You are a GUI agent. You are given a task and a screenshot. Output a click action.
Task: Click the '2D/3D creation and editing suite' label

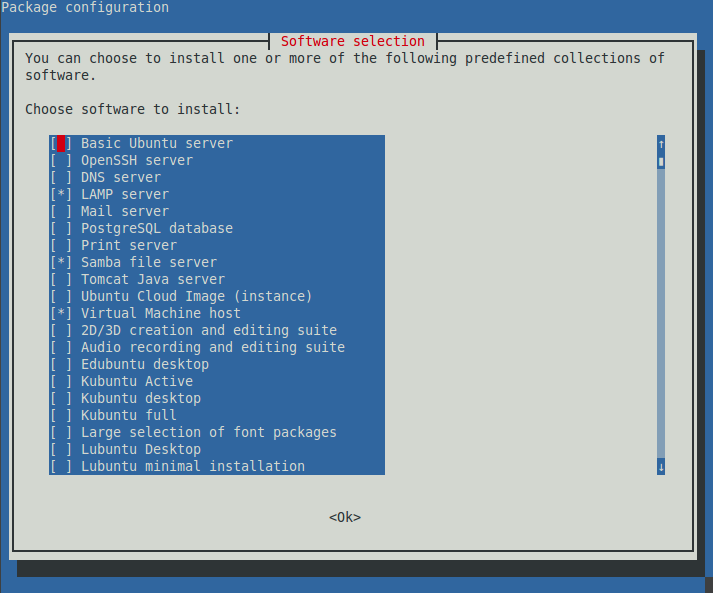[209, 330]
